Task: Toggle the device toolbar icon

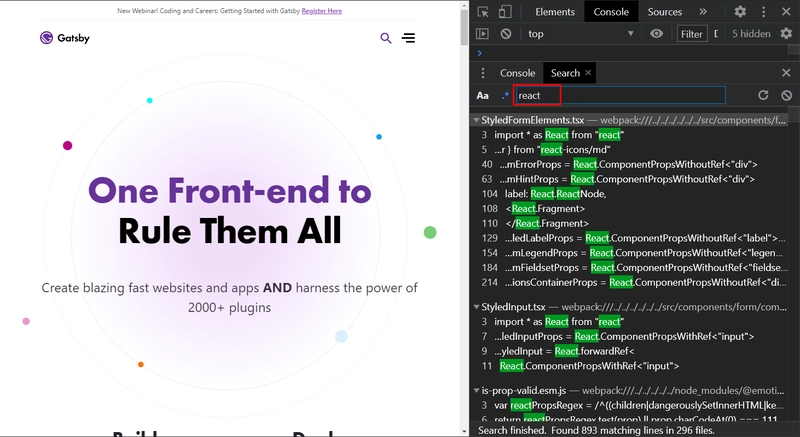Action: (x=508, y=12)
